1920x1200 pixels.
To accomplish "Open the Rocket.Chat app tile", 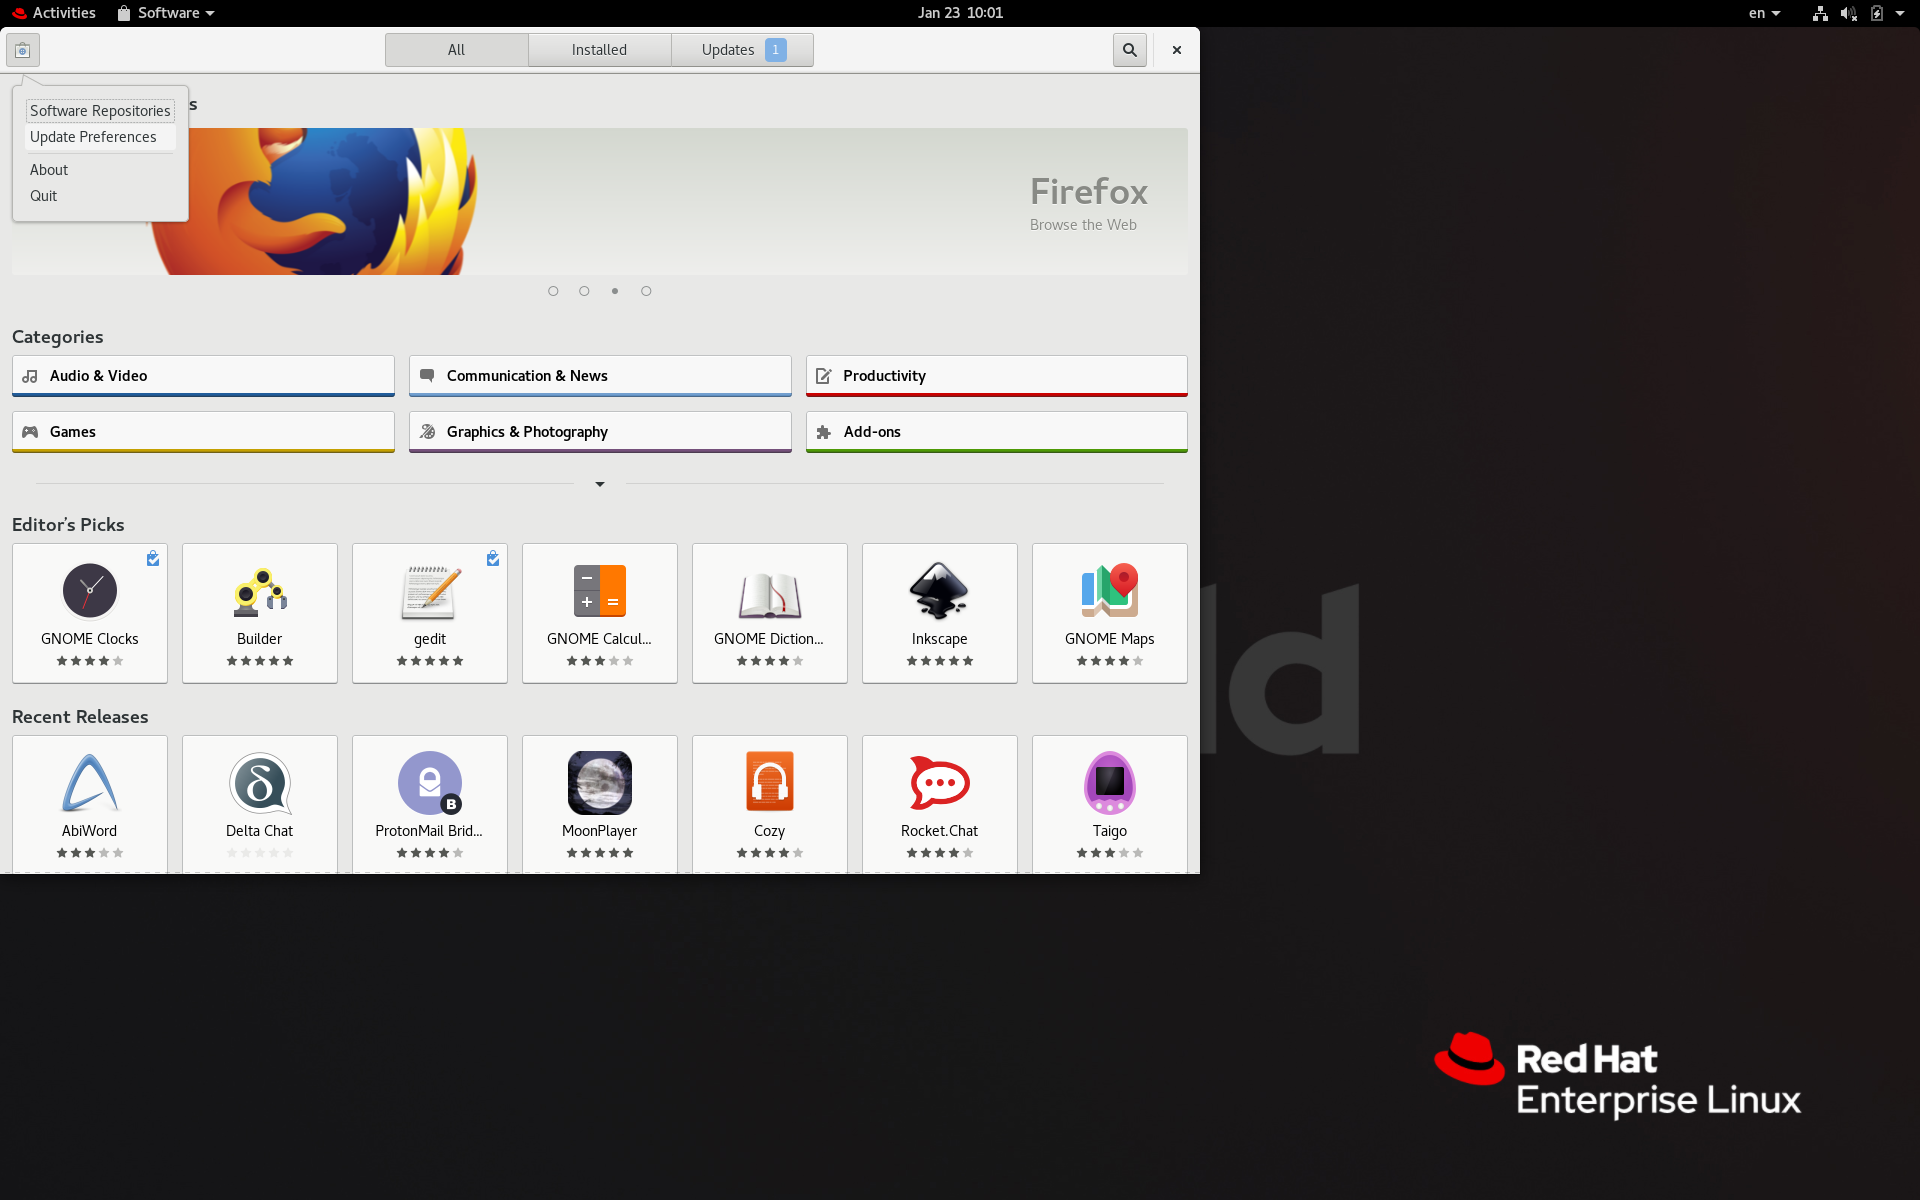I will 940,804.
